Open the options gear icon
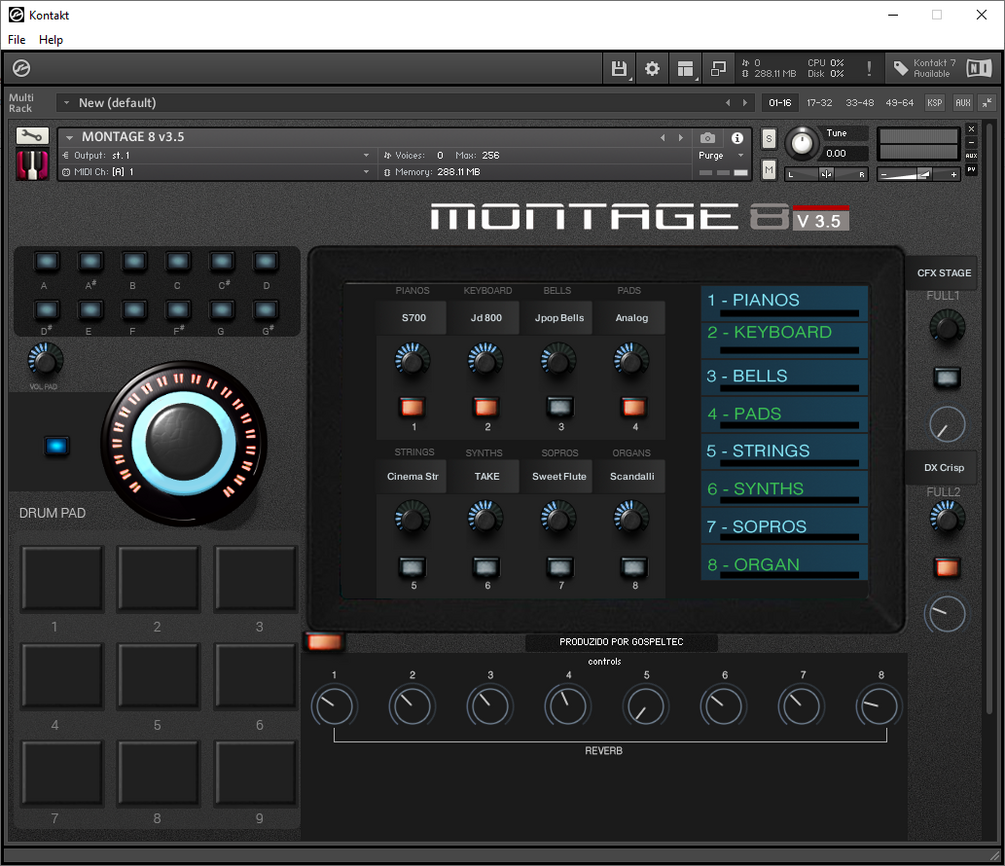 coord(652,69)
